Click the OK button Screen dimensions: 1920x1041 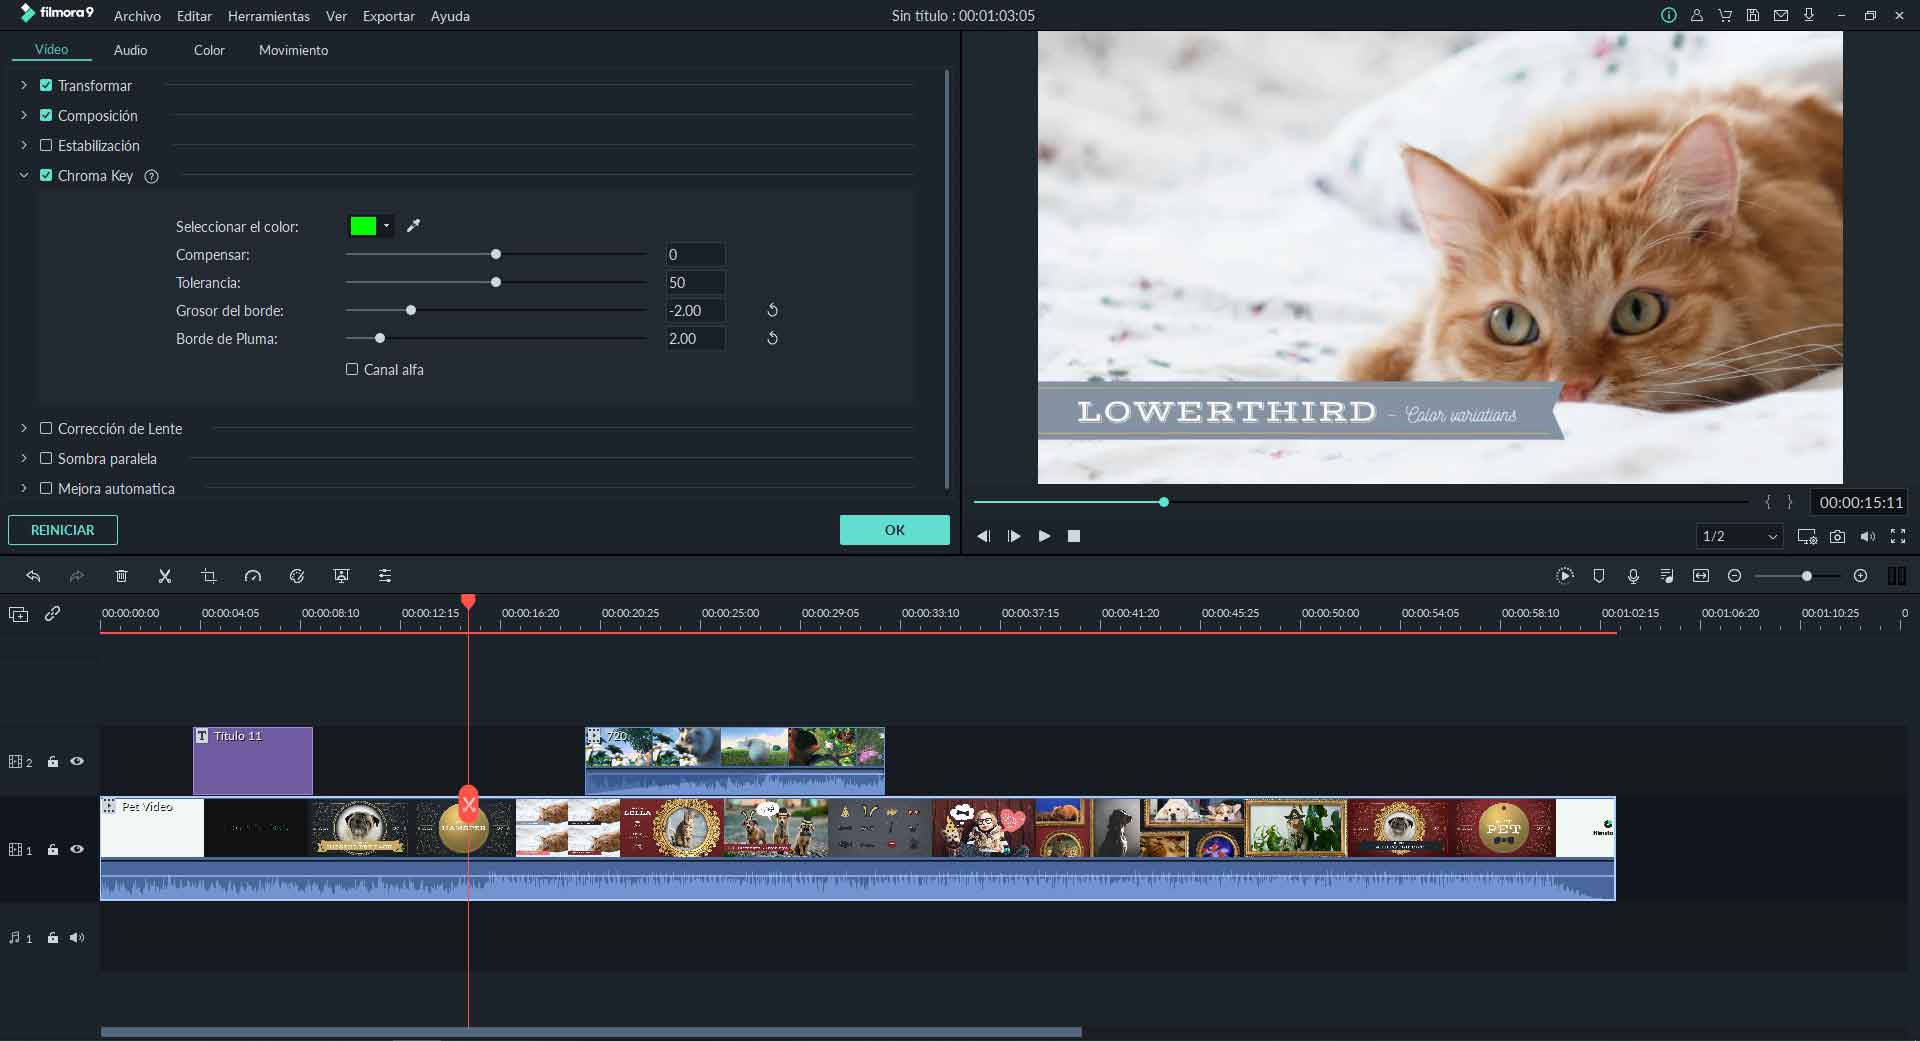pyautogui.click(x=895, y=530)
